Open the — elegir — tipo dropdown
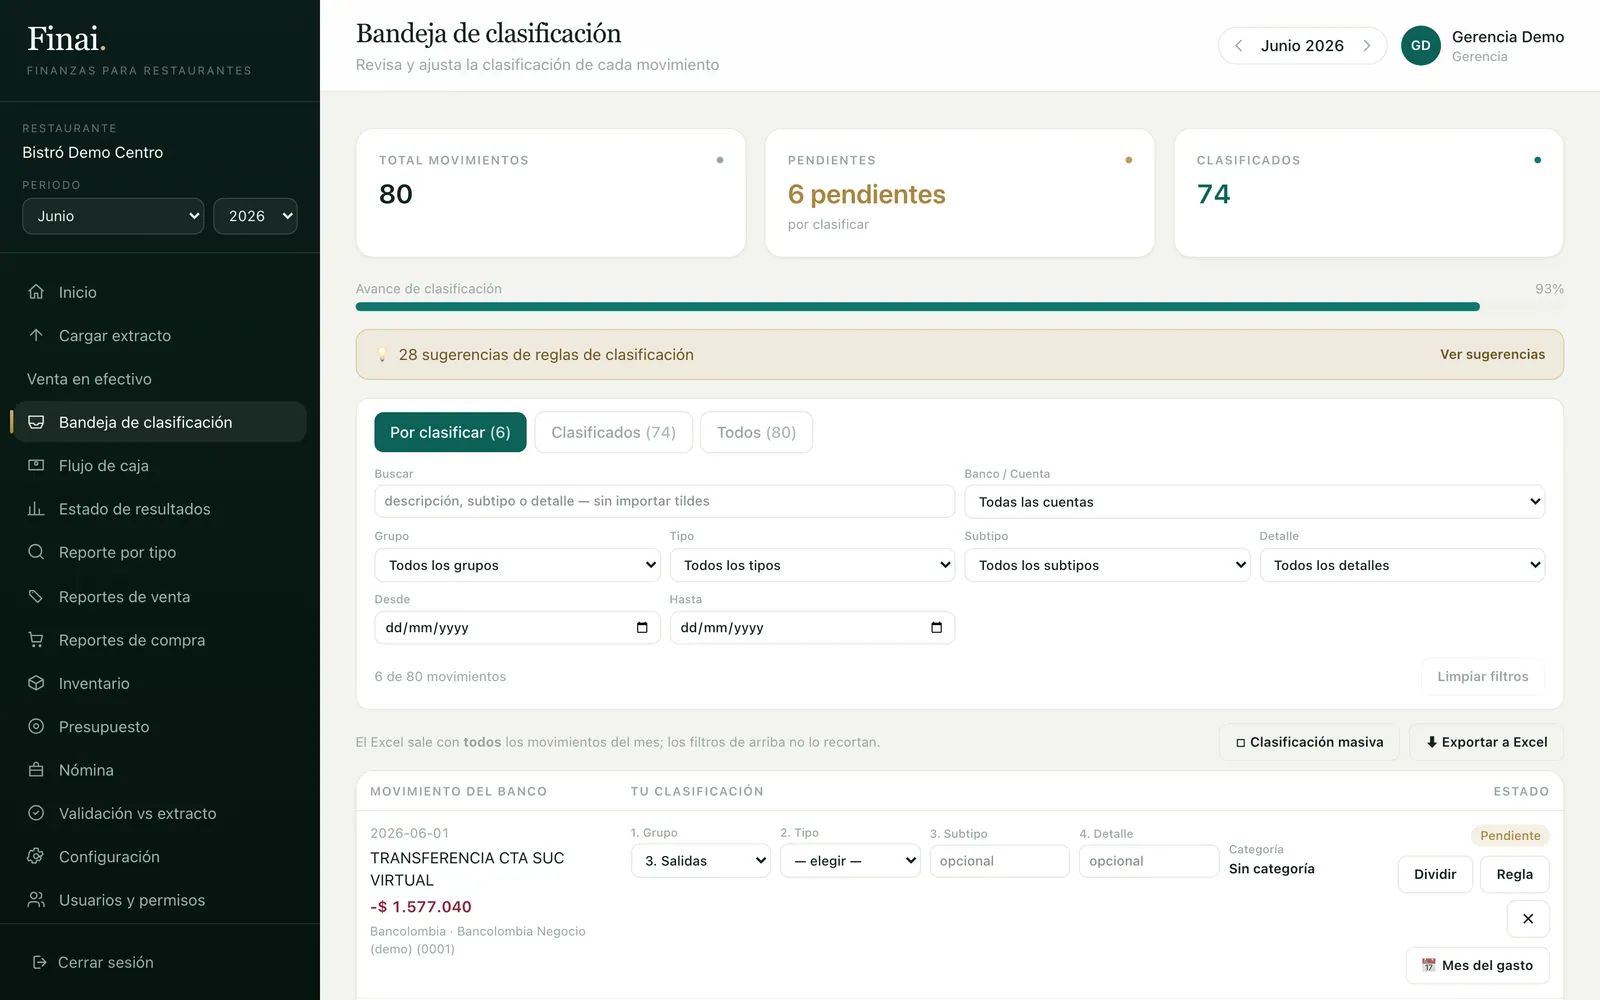This screenshot has height=1000, width=1600. [850, 861]
